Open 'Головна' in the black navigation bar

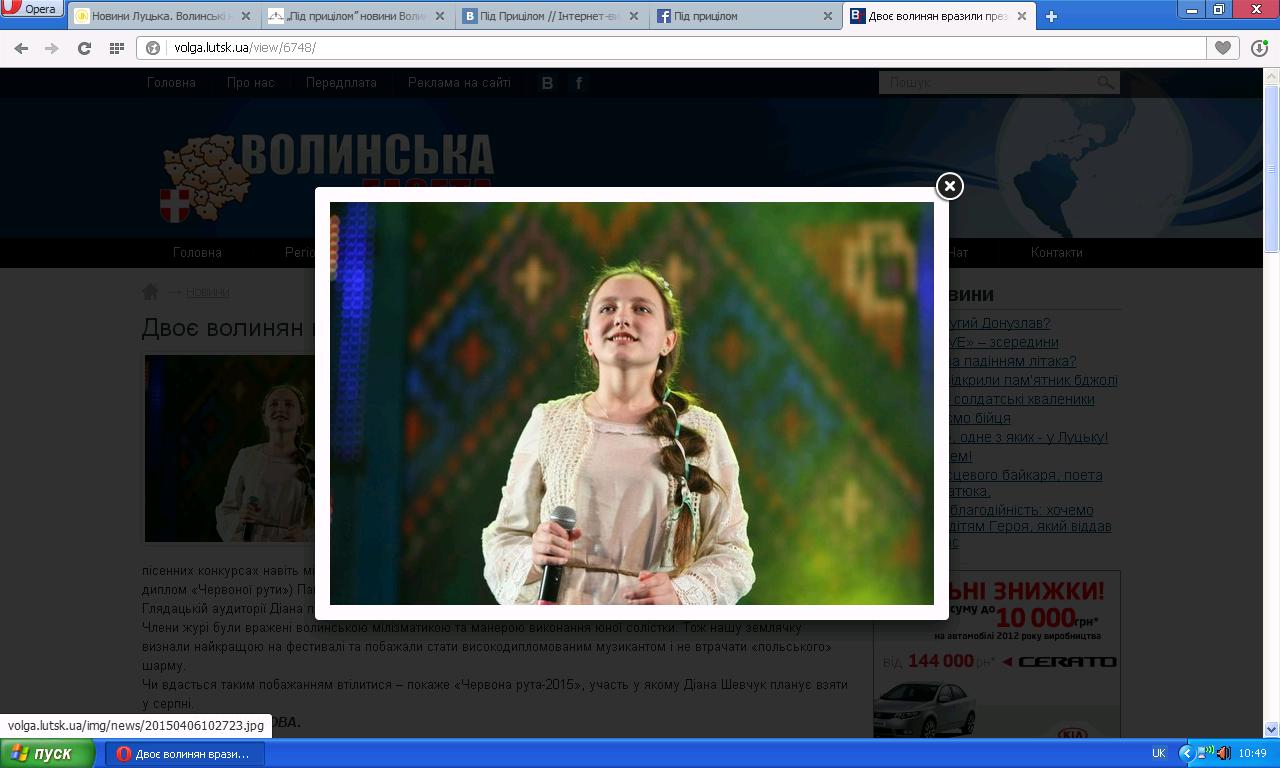click(197, 252)
